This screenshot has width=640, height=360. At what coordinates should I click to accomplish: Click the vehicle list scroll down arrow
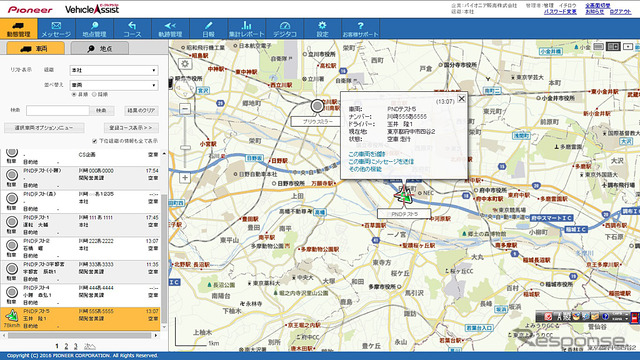tap(164, 327)
